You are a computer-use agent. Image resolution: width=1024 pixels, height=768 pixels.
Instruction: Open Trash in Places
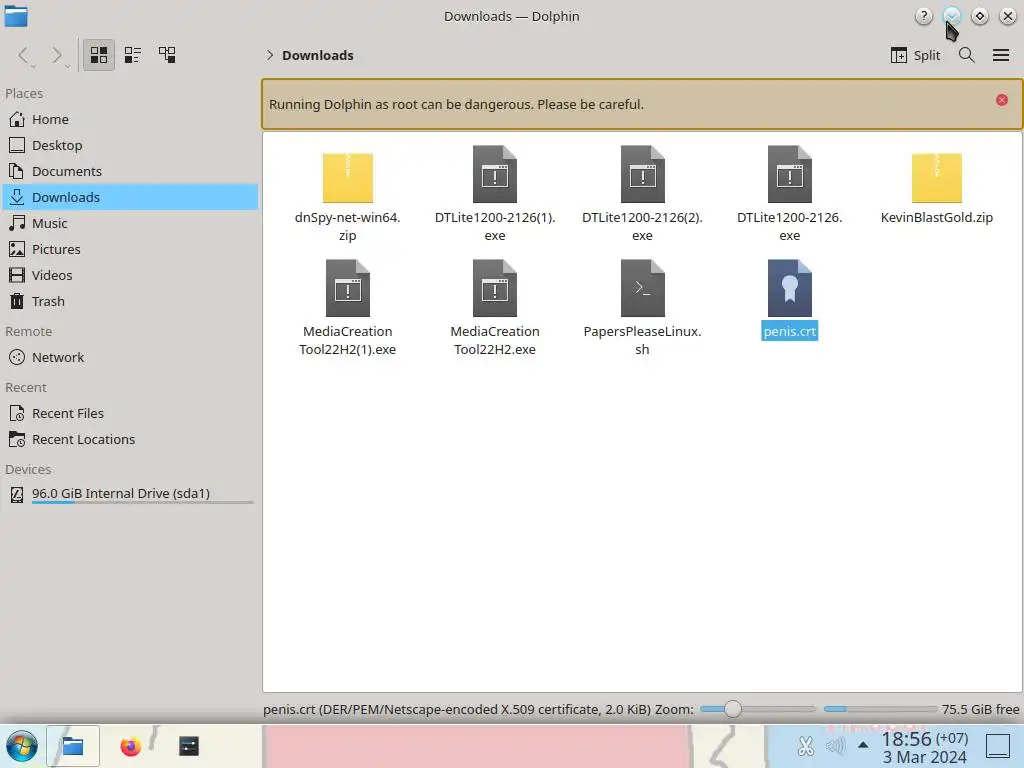(x=129, y=302)
